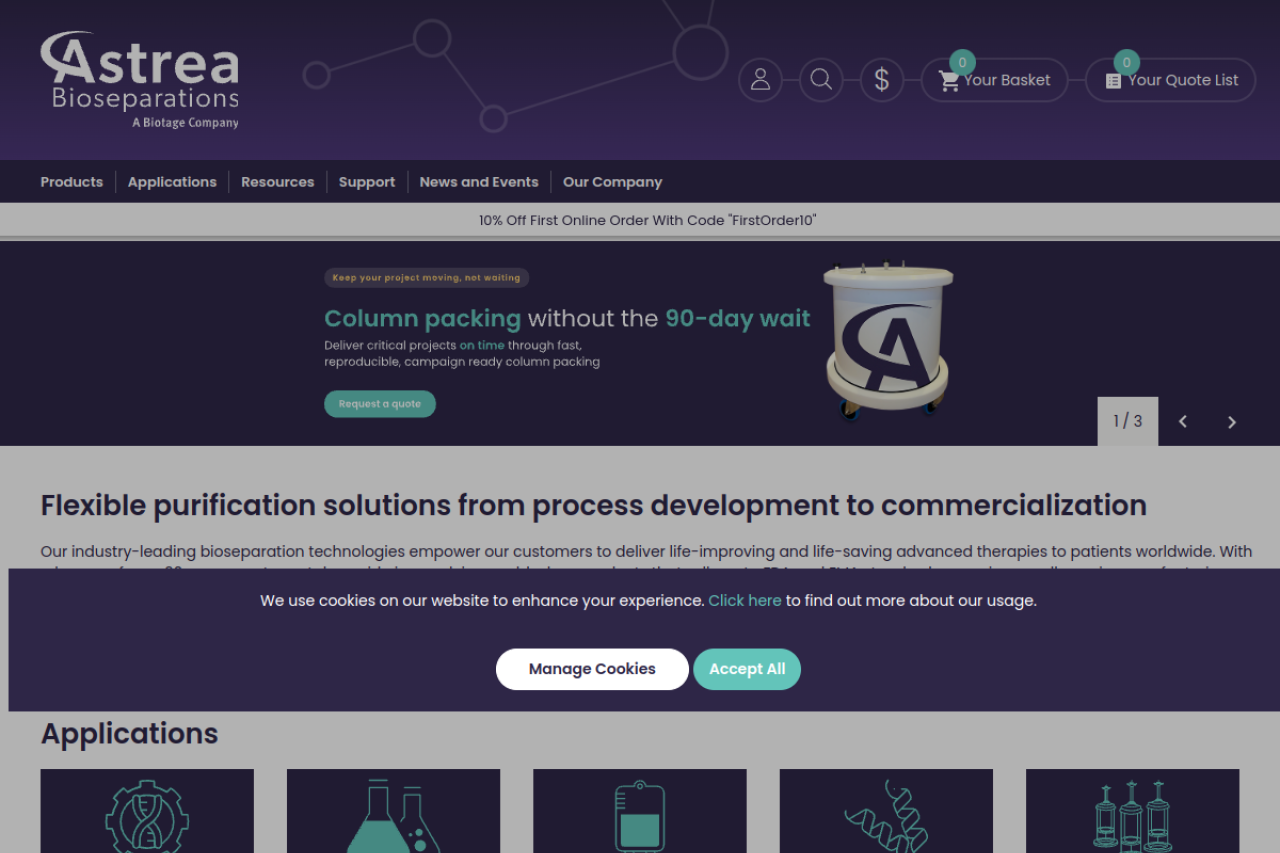Expand the Resources menu

(x=277, y=182)
